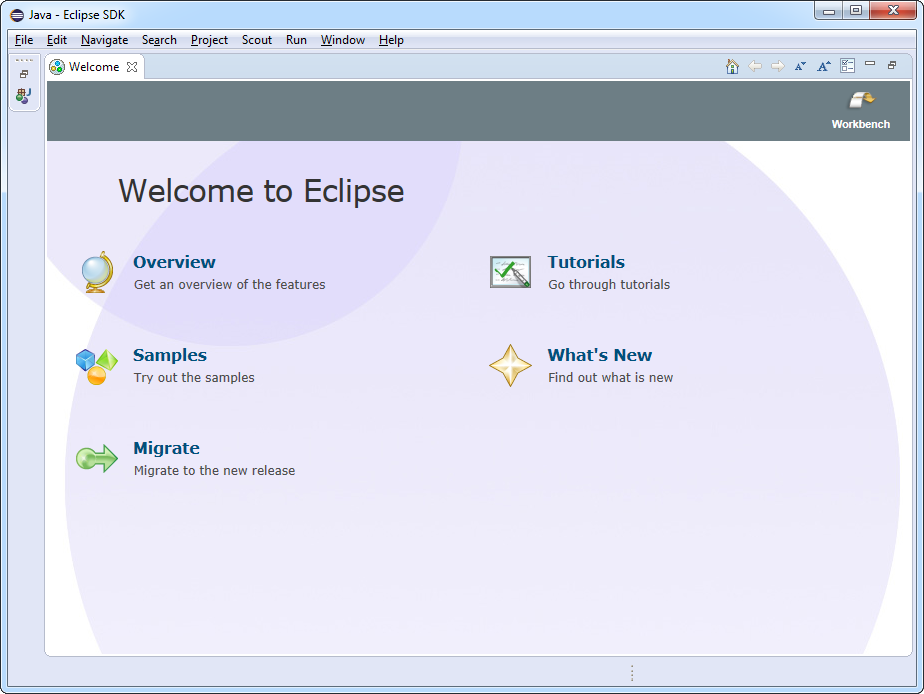Follow the Migrate heading link

(x=167, y=449)
